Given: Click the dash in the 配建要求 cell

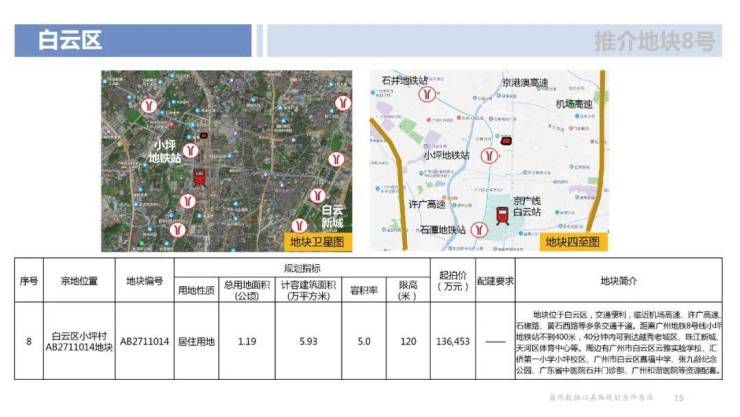Looking at the screenshot, I should pyautogui.click(x=495, y=342).
